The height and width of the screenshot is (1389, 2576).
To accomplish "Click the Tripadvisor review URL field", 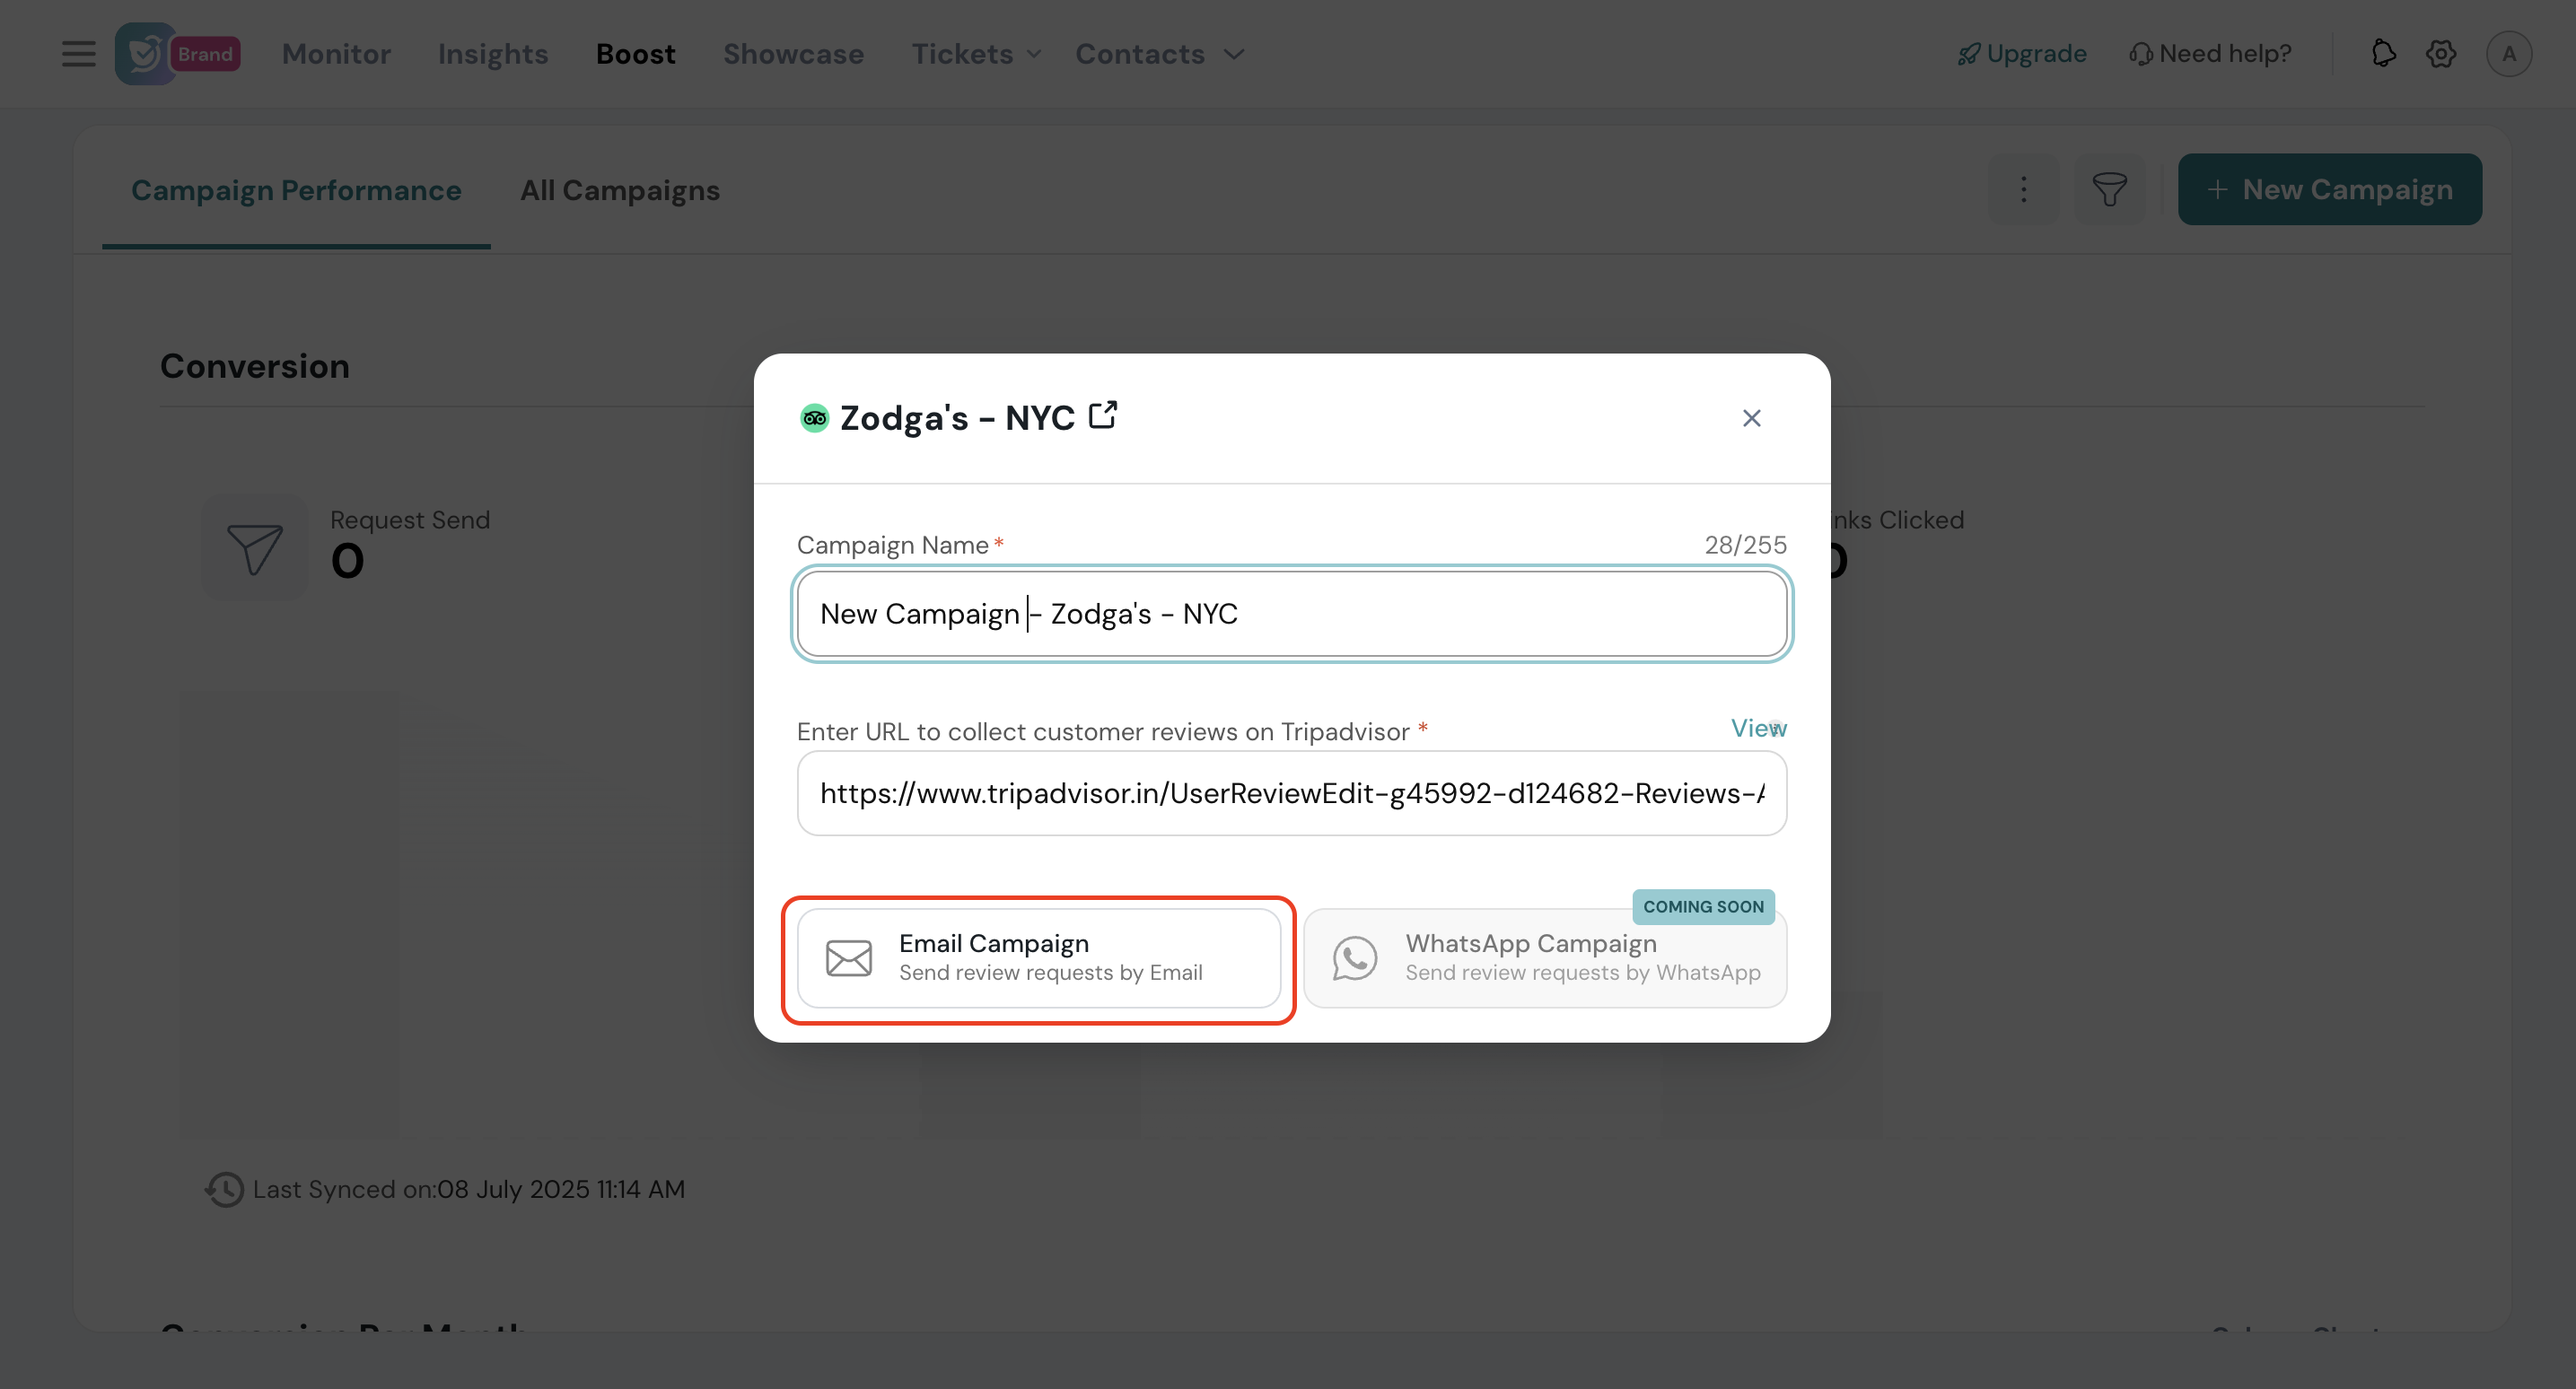I will point(1291,794).
